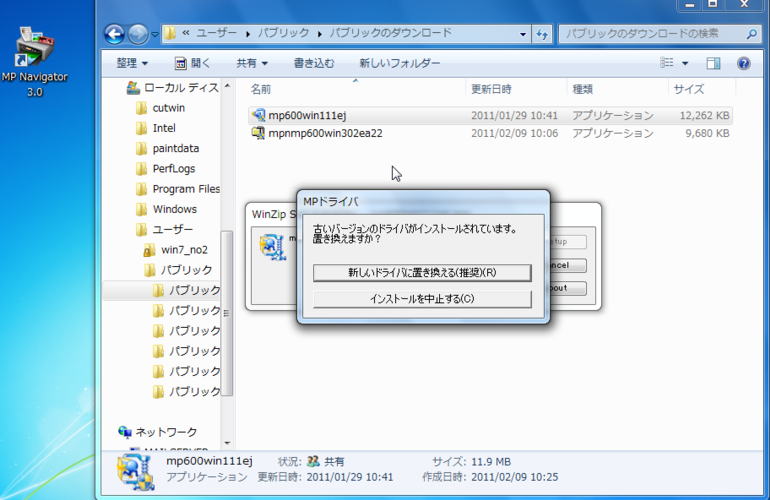Image resolution: width=770 pixels, height=500 pixels.
Task: Click the refresh button beside address bar
Action: click(542, 34)
